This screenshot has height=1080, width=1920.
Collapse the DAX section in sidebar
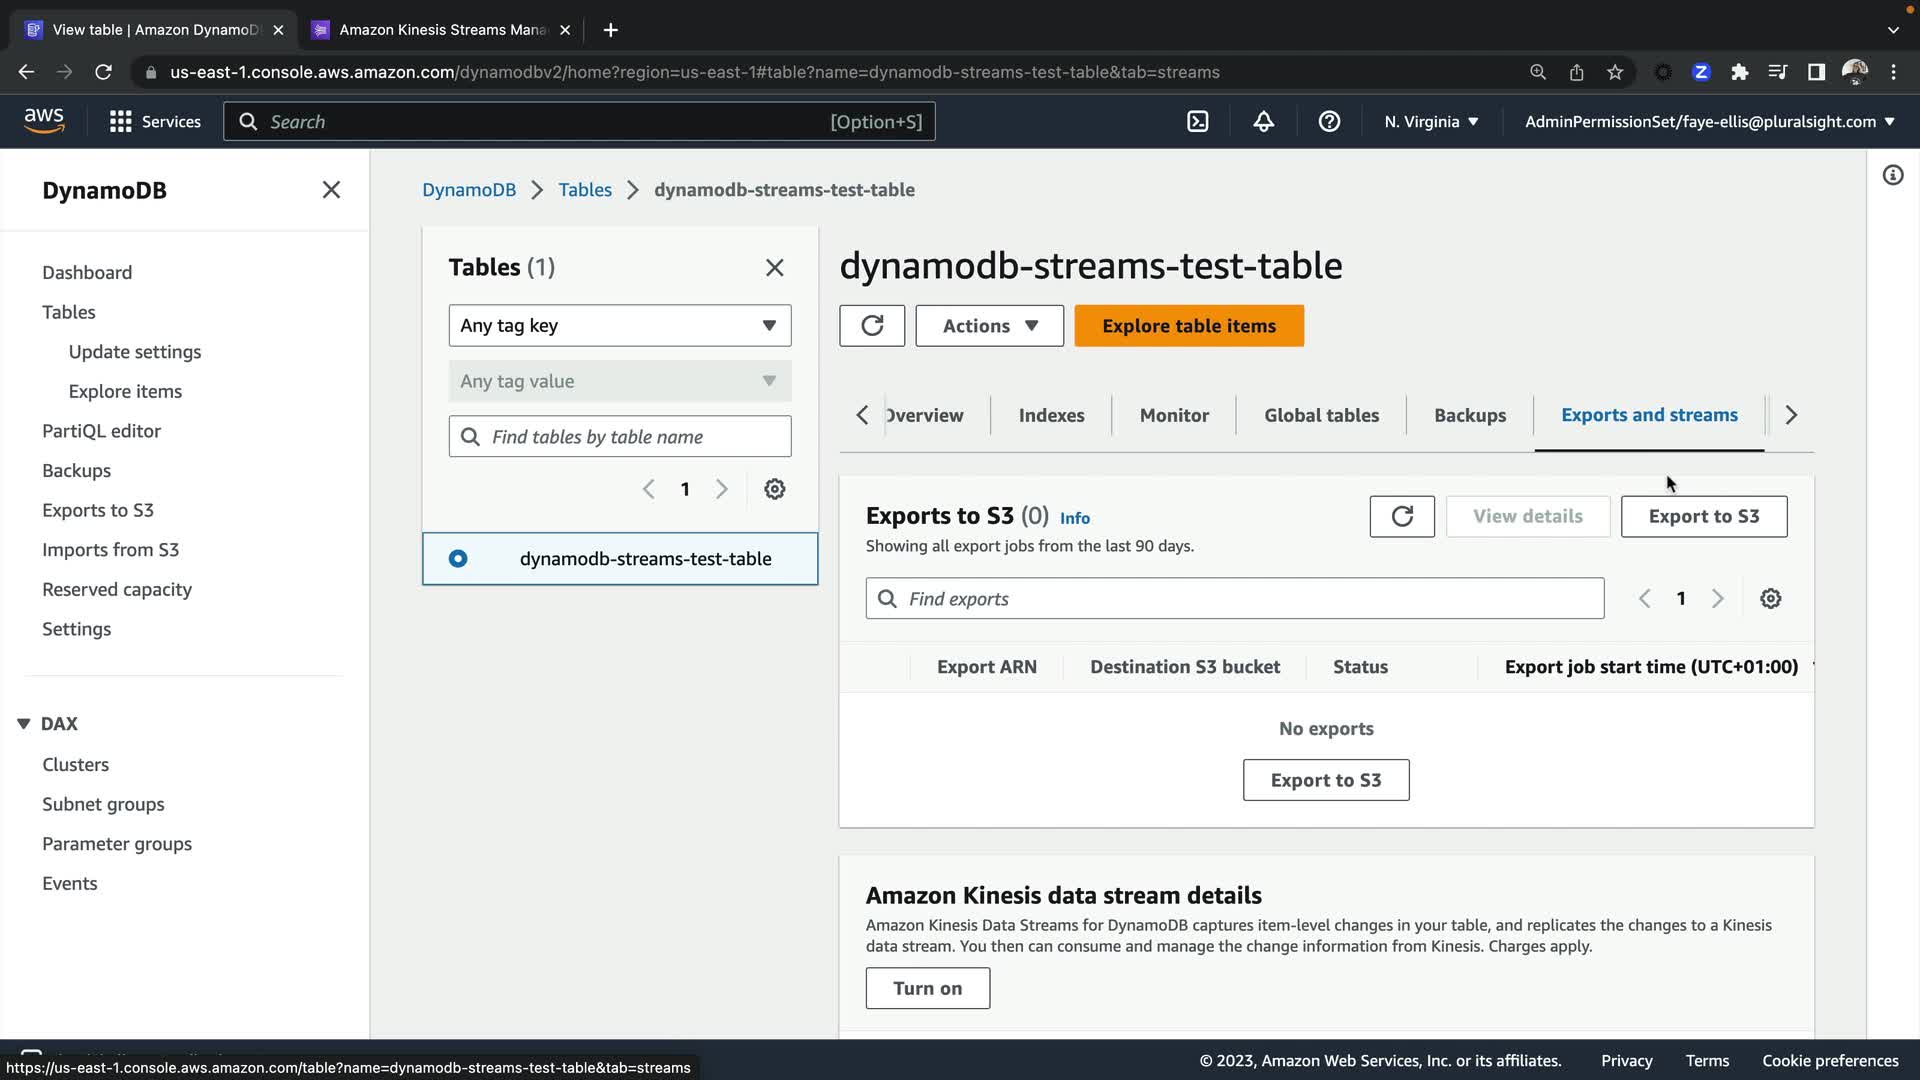click(x=24, y=724)
